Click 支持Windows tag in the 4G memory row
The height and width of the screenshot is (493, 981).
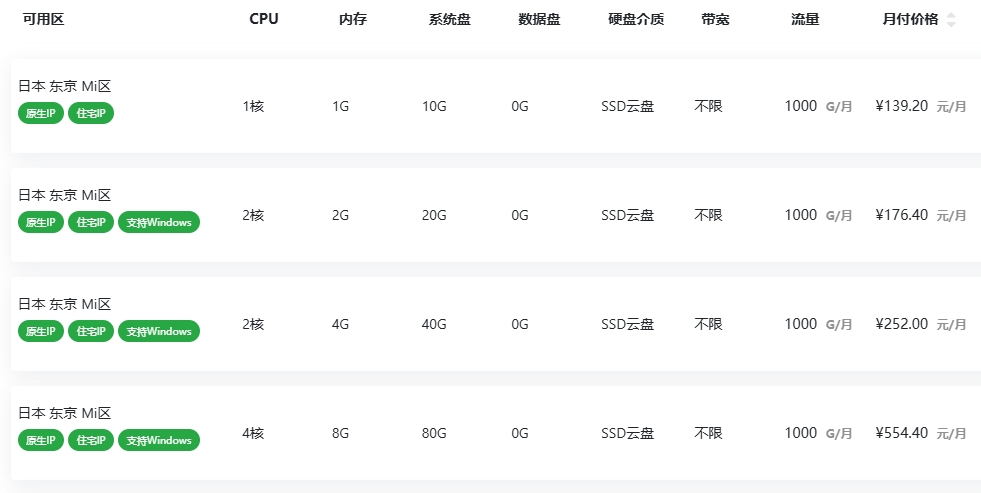click(159, 331)
